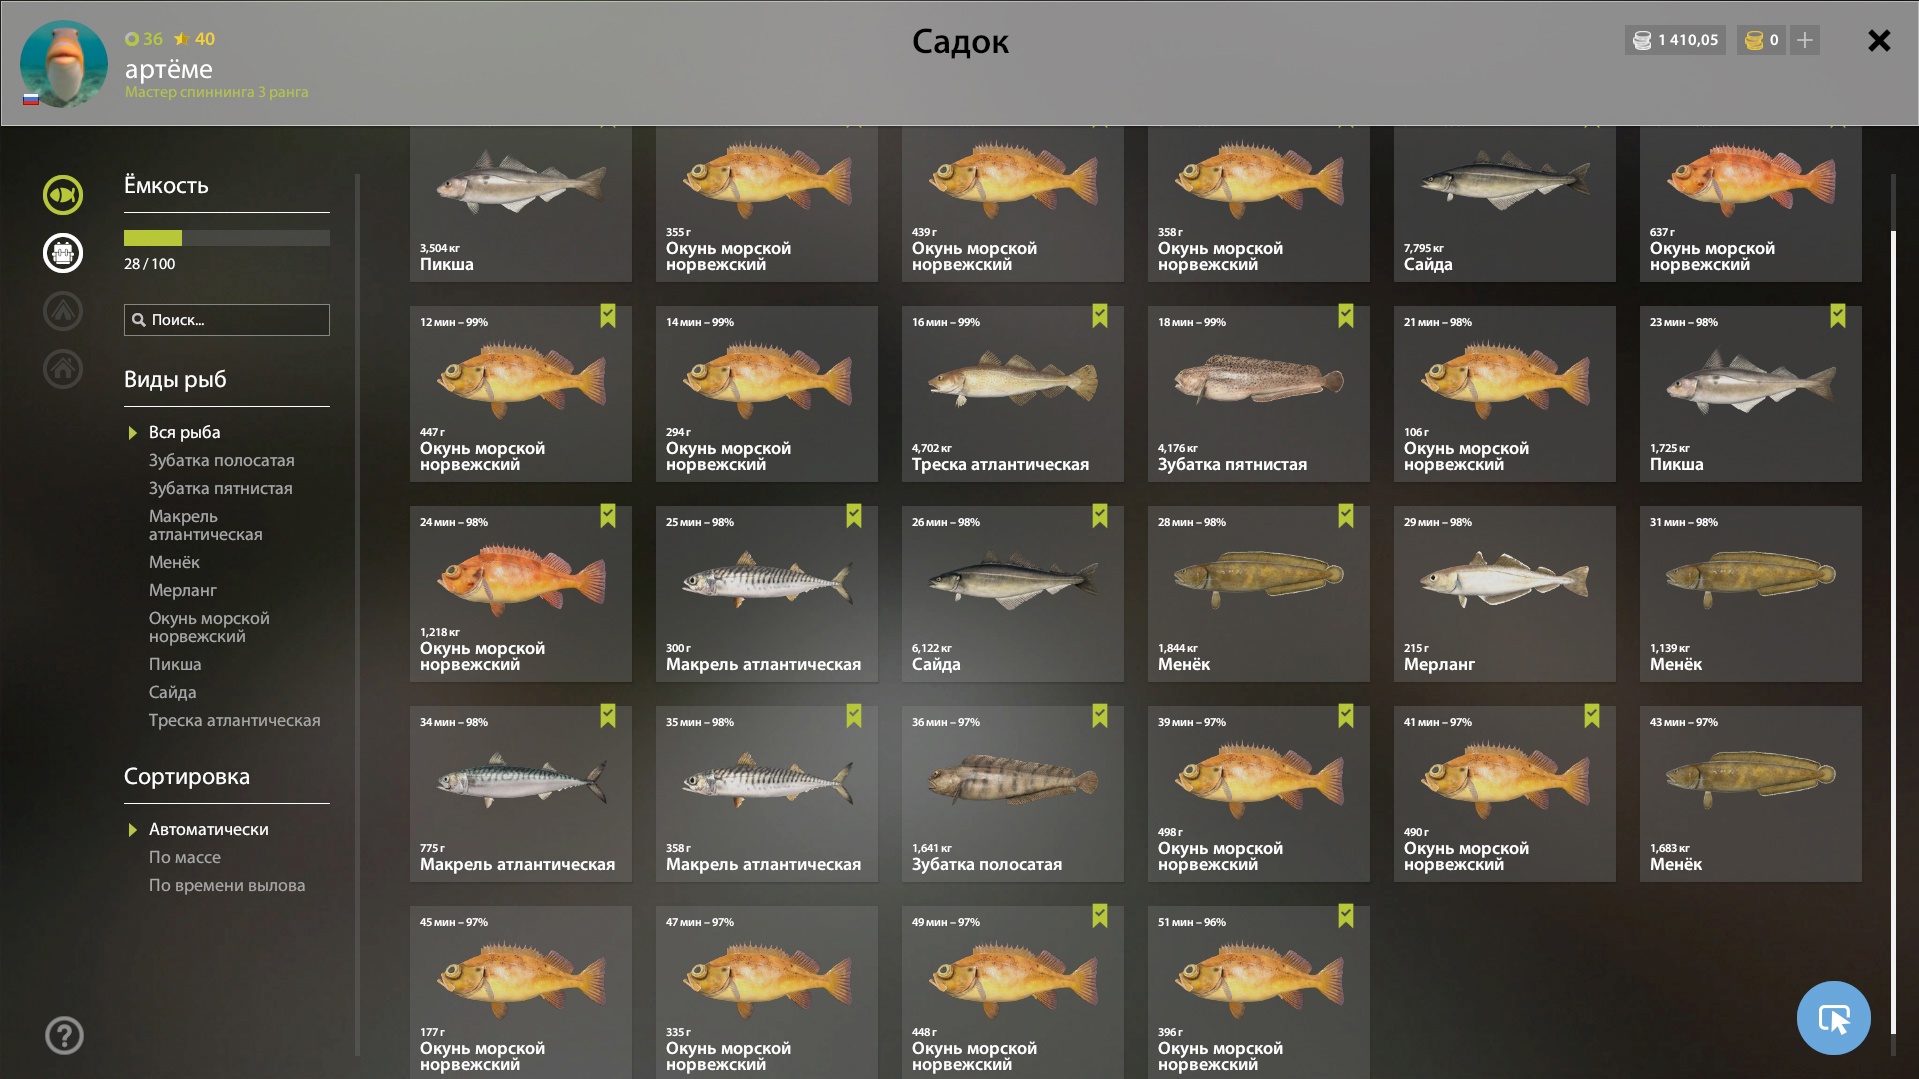
Task: Select the second sidebar net icon
Action: click(63, 253)
